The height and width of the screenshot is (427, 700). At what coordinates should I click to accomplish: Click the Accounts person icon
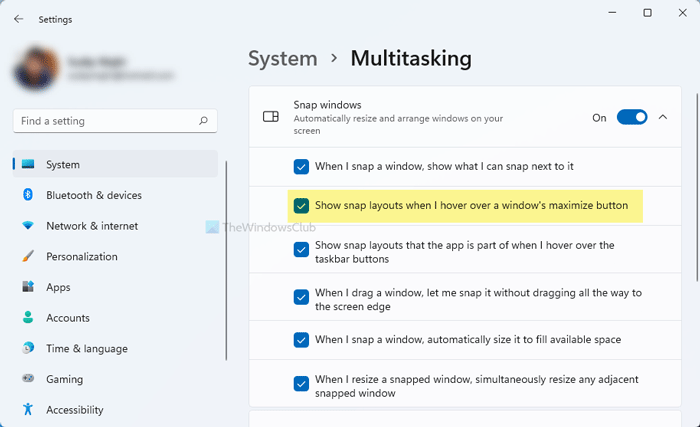point(28,318)
